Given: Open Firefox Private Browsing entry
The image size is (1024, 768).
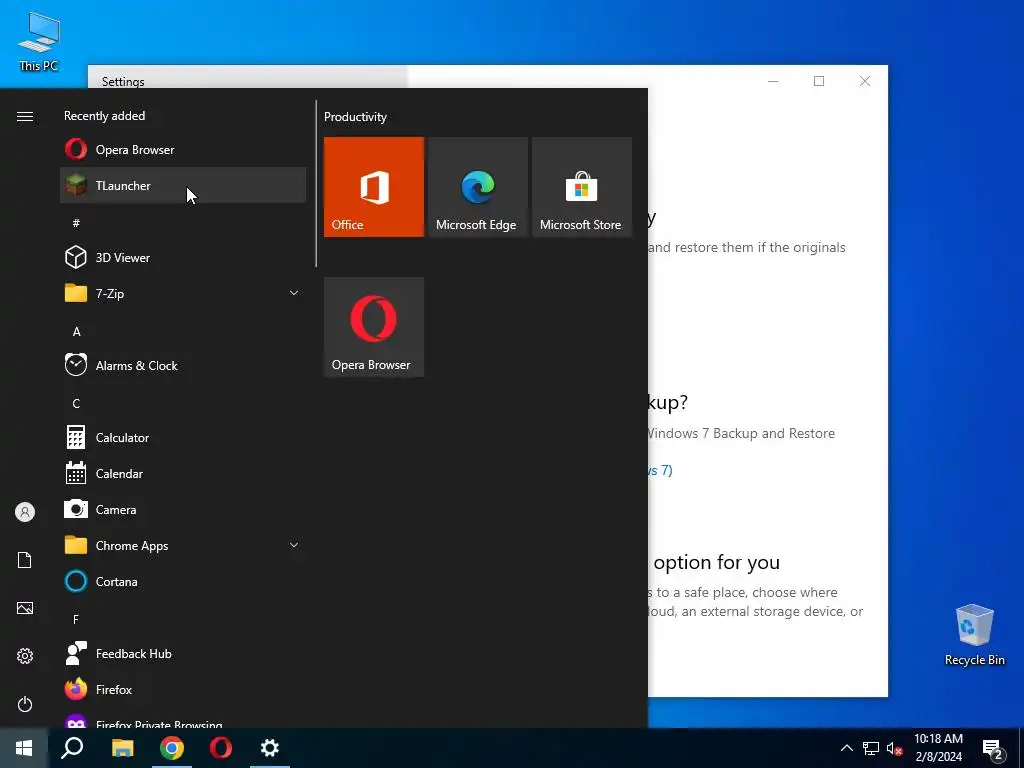Looking at the screenshot, I should [183, 720].
